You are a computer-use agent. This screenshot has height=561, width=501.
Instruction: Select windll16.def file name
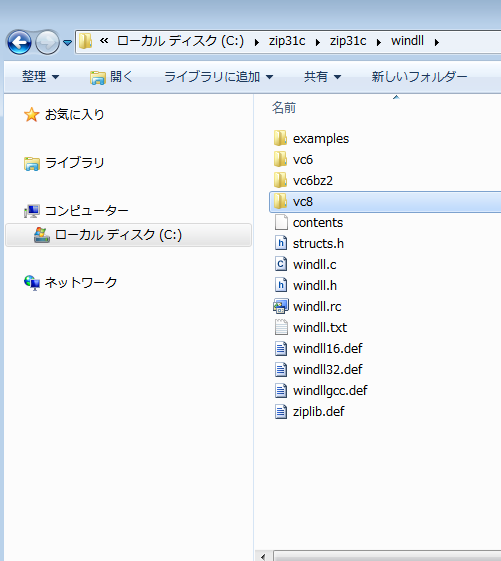point(328,348)
